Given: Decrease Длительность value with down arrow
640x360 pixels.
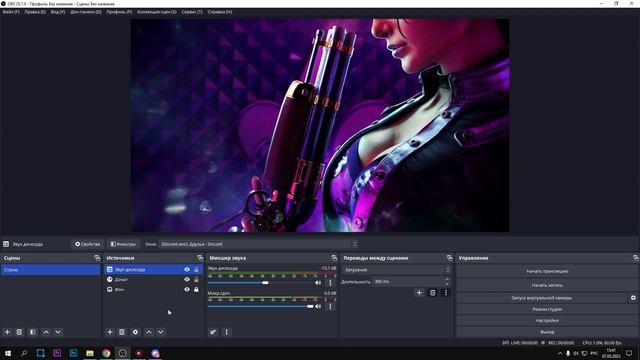Looking at the screenshot, I should point(447,284).
